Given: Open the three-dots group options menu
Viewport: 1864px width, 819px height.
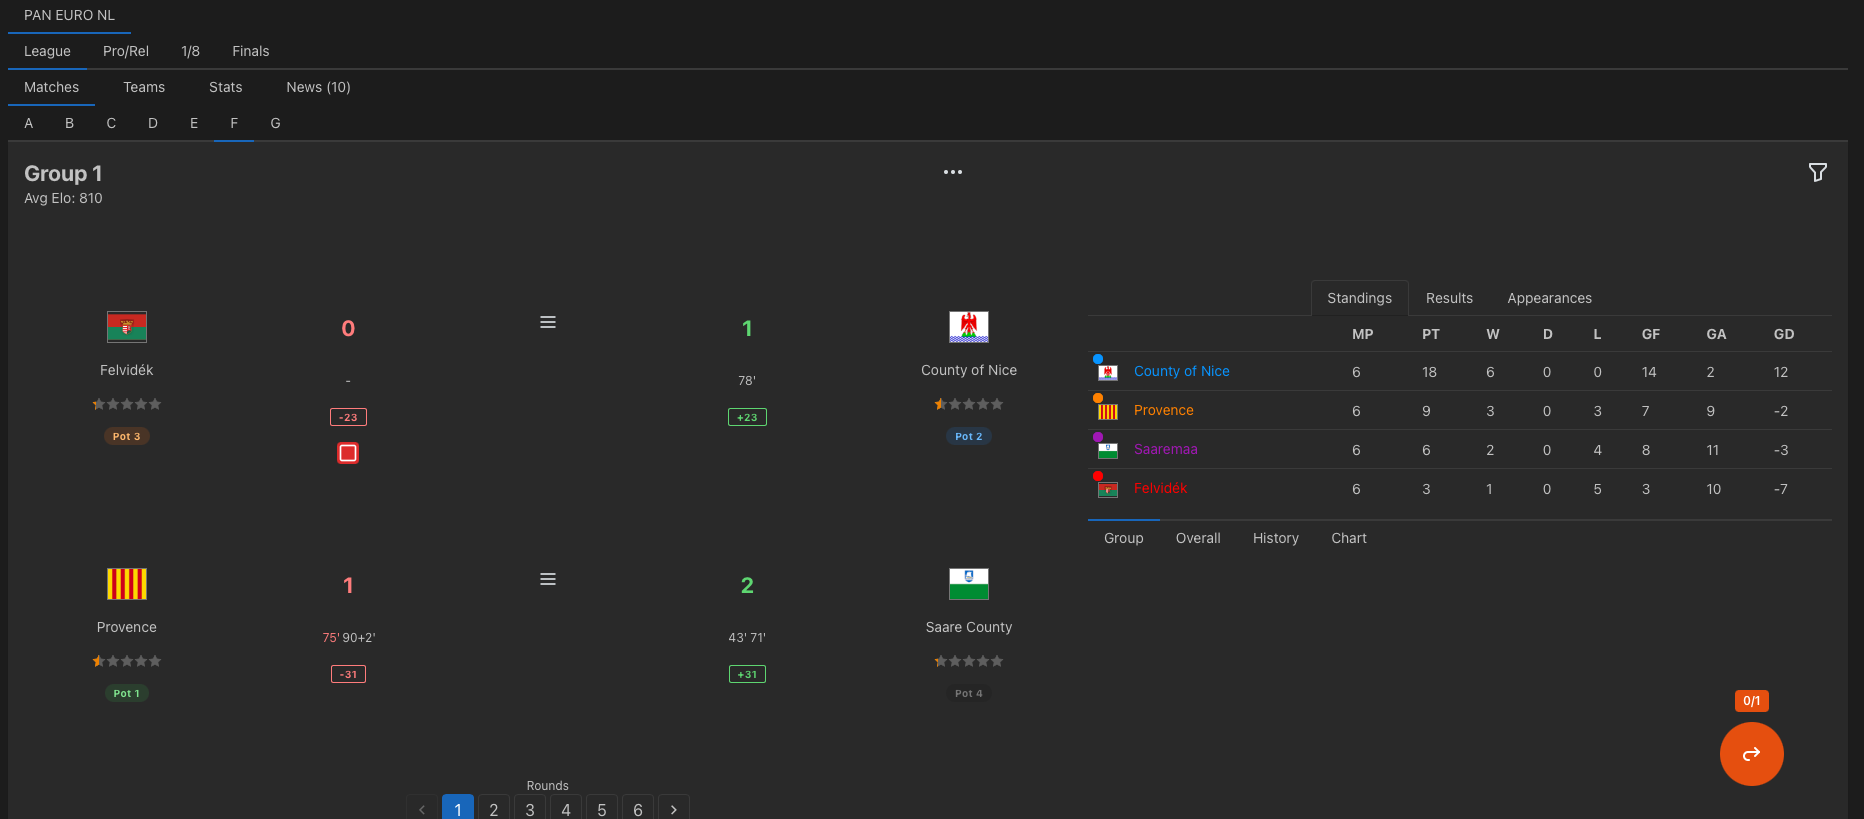Looking at the screenshot, I should pos(953,172).
